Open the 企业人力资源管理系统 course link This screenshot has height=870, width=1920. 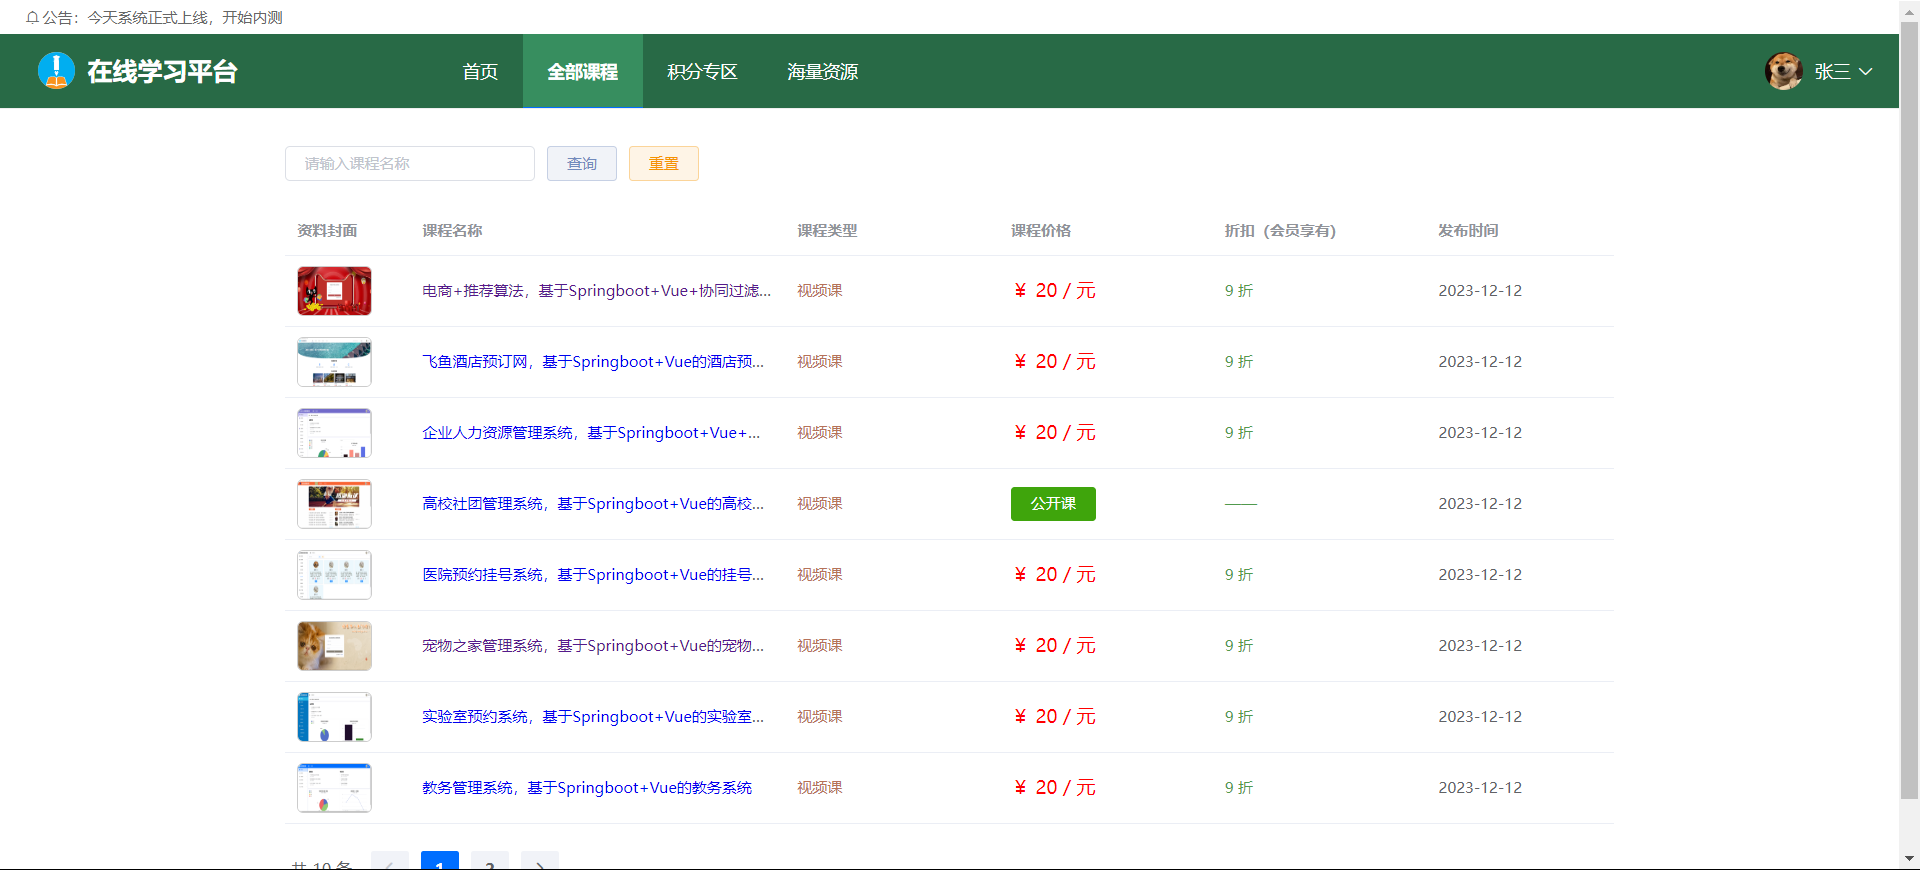[x=591, y=433]
